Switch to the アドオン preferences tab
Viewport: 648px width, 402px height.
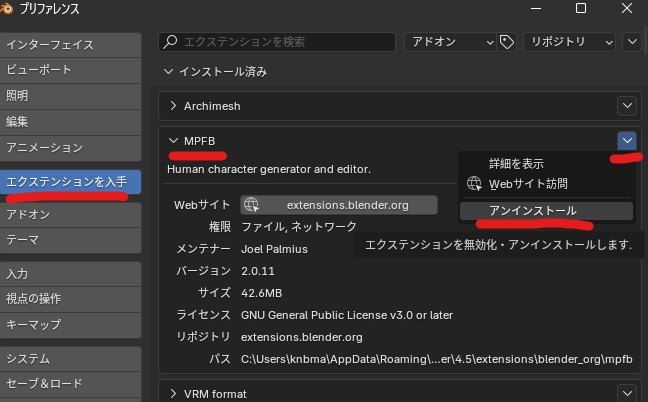[x=70, y=215]
